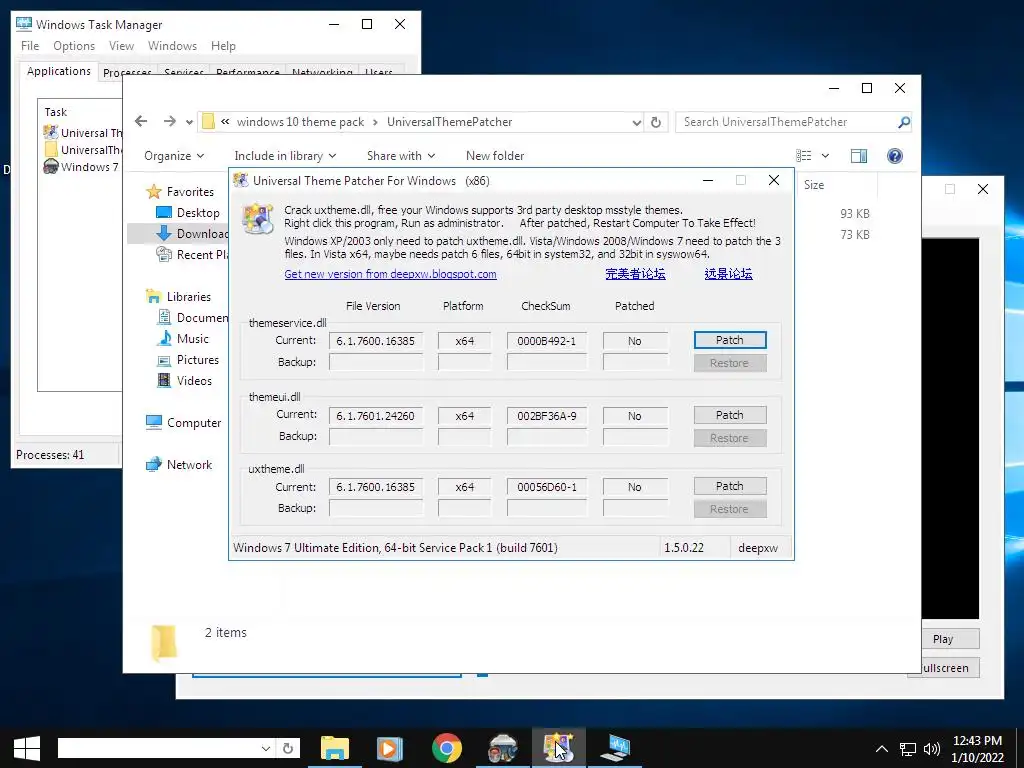Viewport: 1024px width, 768px height.
Task: Patch themeservice.dll with its Patch button
Action: 729,340
